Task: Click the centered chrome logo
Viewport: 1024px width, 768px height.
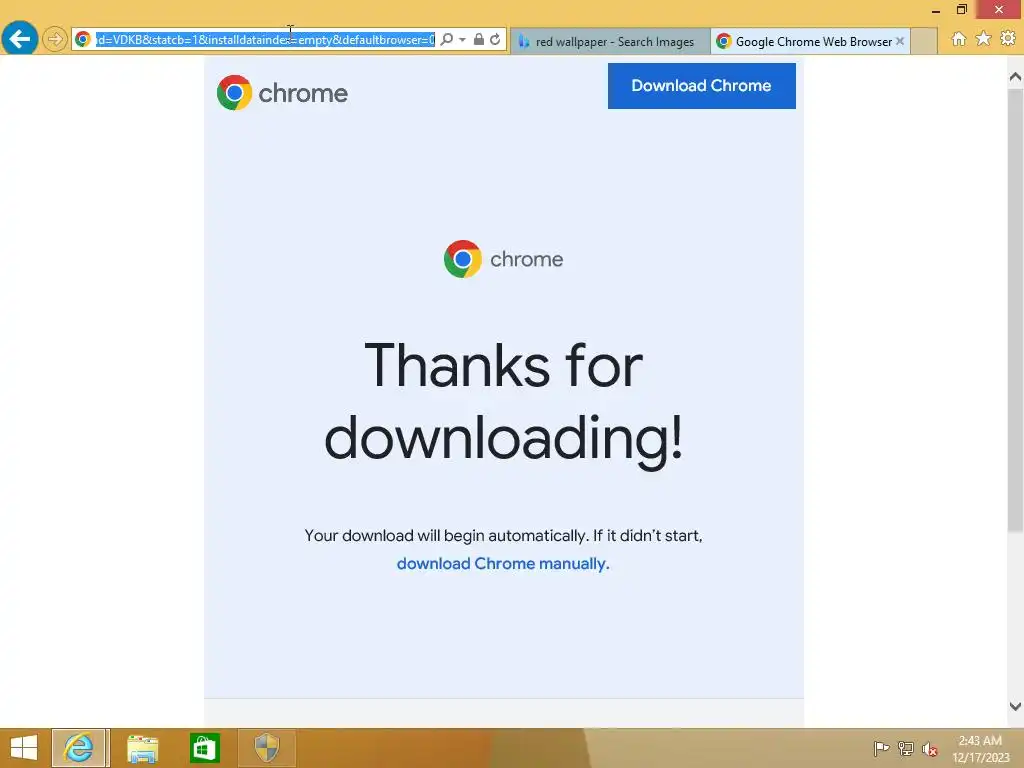Action: [x=503, y=259]
